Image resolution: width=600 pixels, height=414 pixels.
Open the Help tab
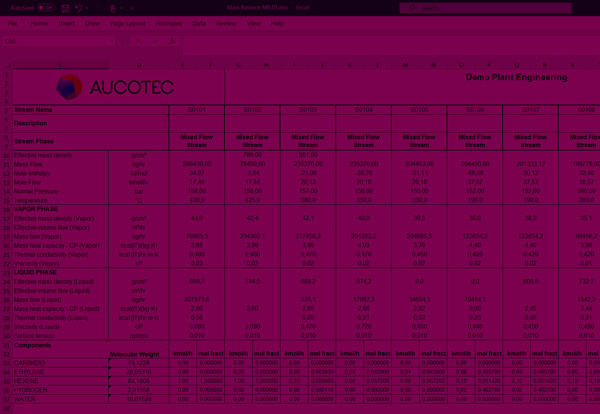(277, 23)
